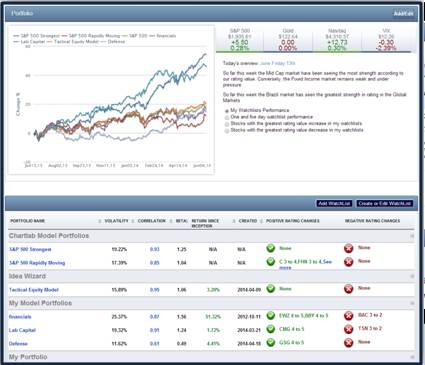Click green check icon in Tactical Equity Model row
The height and width of the screenshot is (365, 425).
[271, 289]
